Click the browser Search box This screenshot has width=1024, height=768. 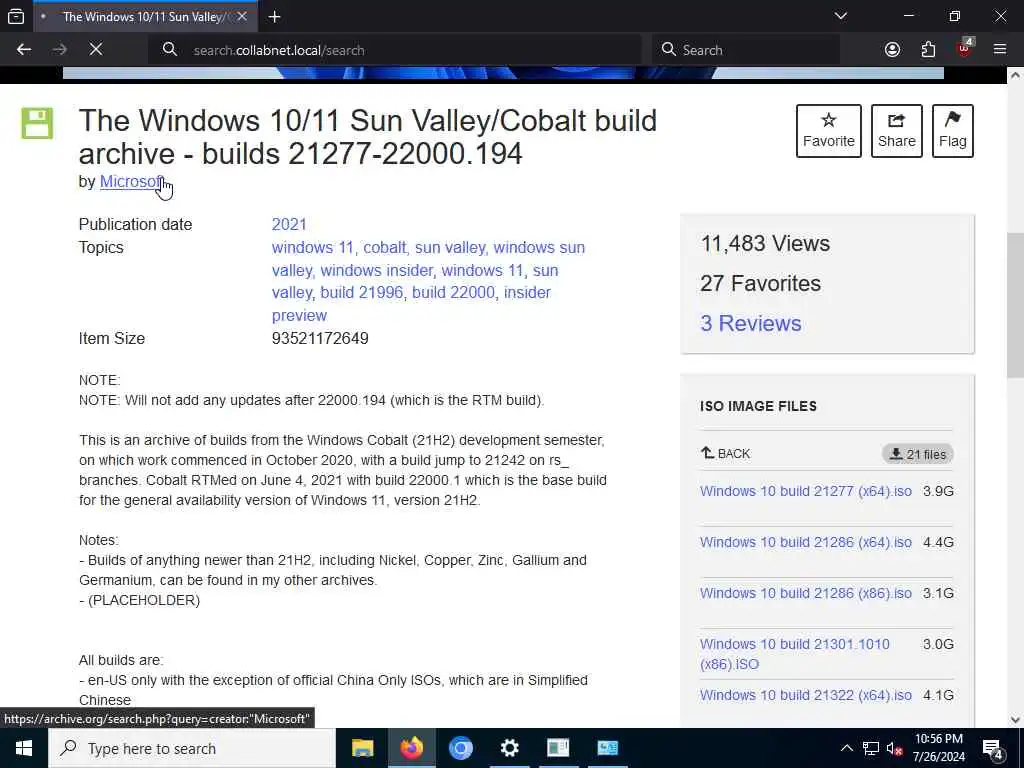[746, 50]
